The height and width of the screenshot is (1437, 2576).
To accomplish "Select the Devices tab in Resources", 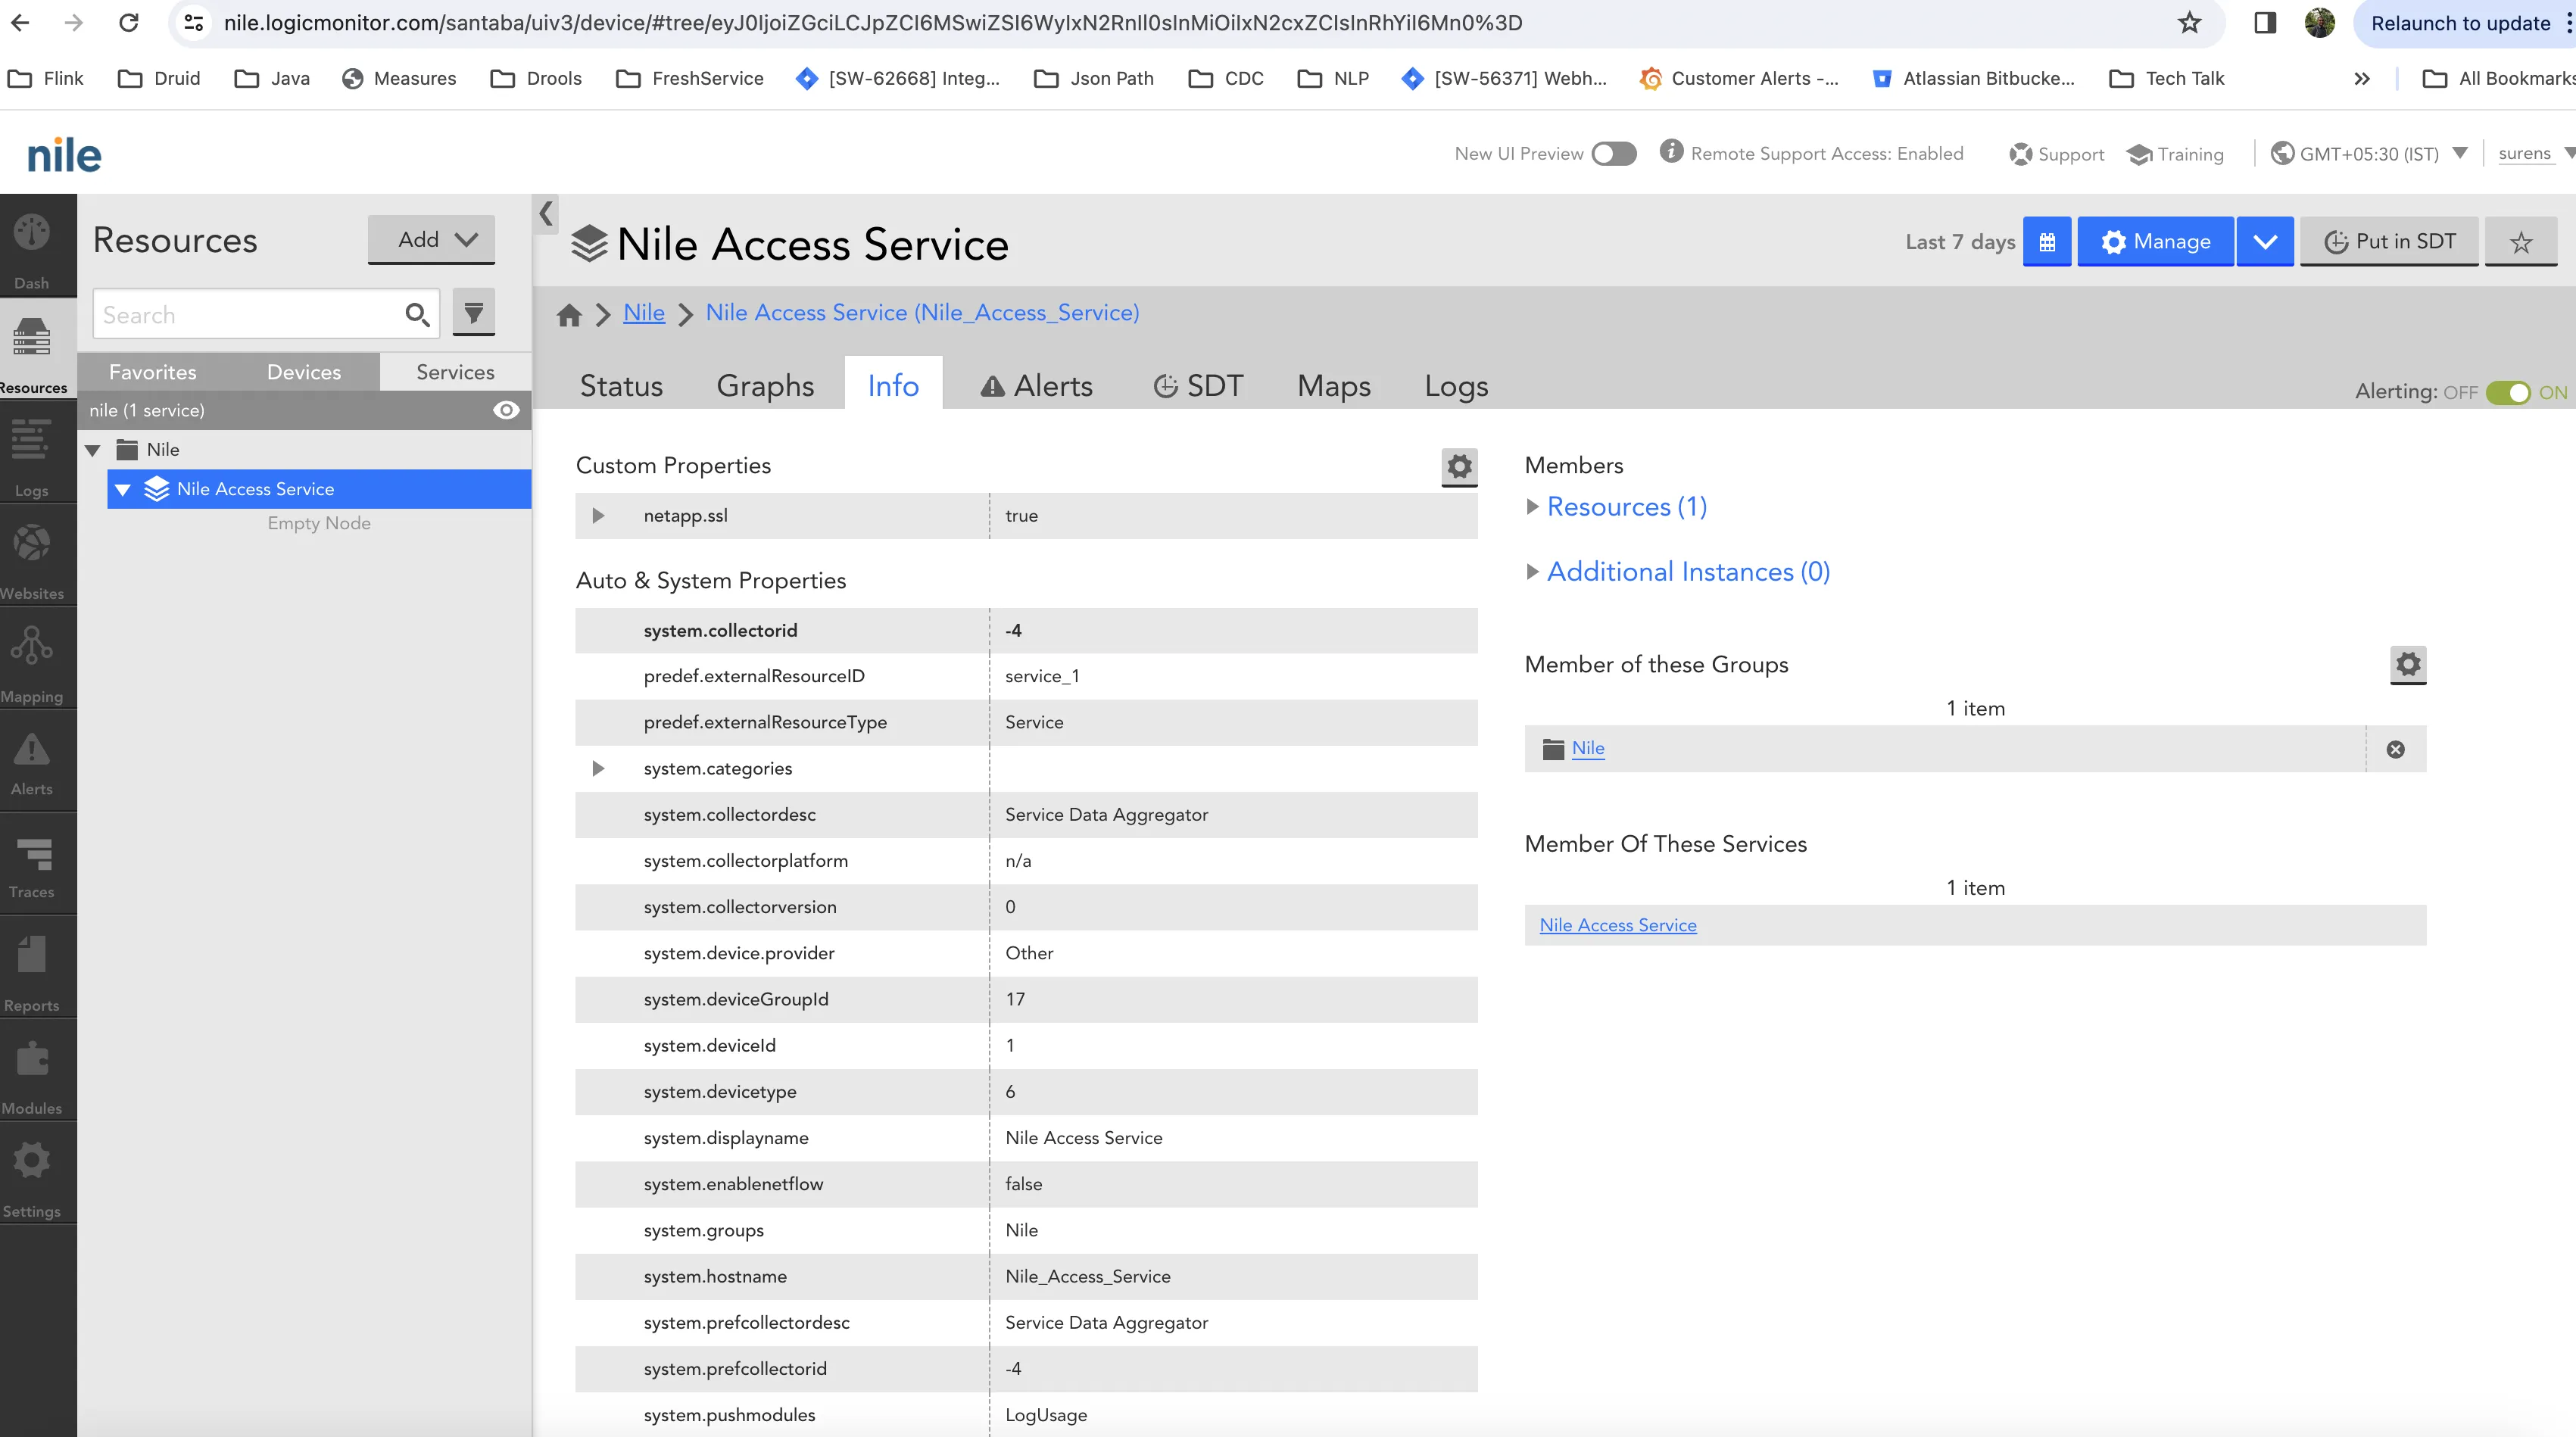I will coord(304,372).
